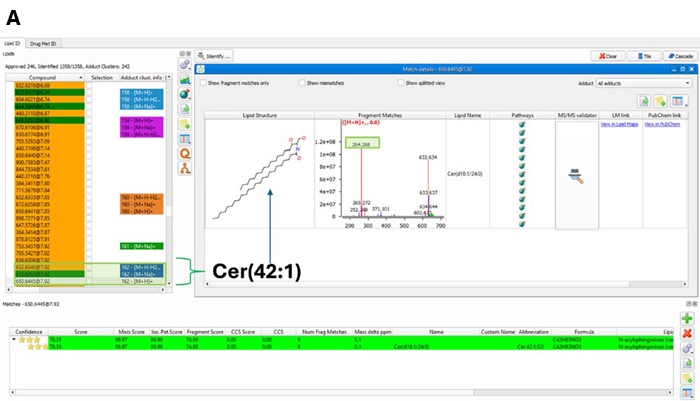The image size is (700, 401).
Task: Open the View in Lipid Maps link
Action: click(x=618, y=124)
